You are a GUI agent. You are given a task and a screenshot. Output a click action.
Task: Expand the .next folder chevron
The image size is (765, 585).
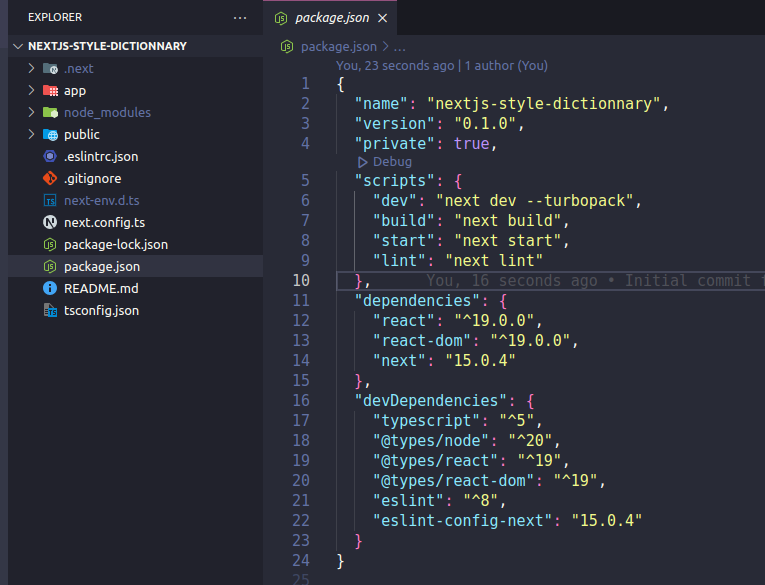(31, 68)
